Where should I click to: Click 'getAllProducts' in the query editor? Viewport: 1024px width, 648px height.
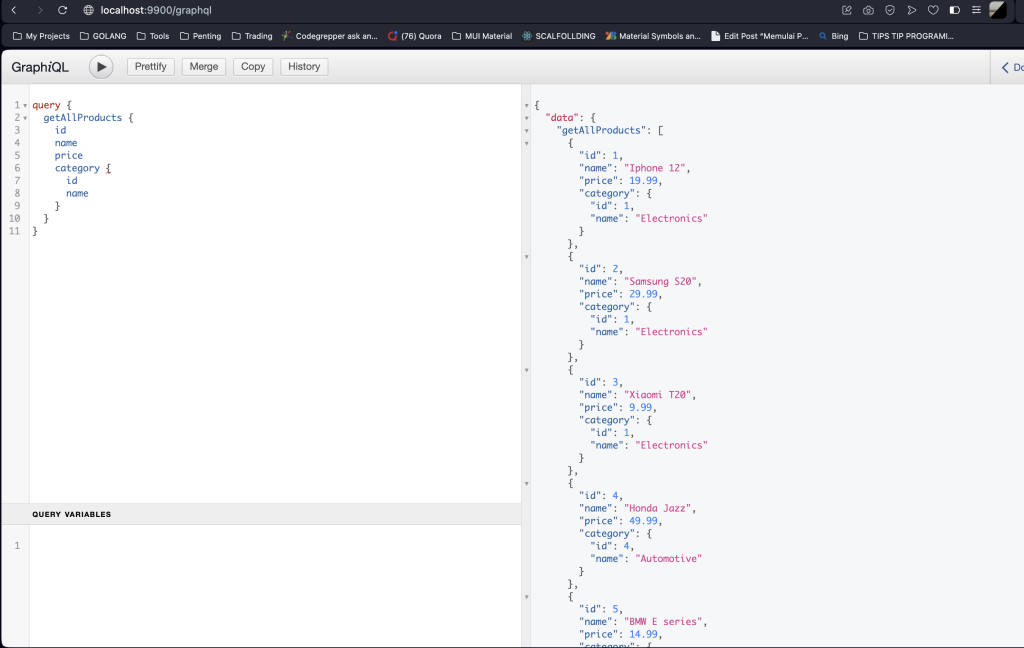(83, 118)
